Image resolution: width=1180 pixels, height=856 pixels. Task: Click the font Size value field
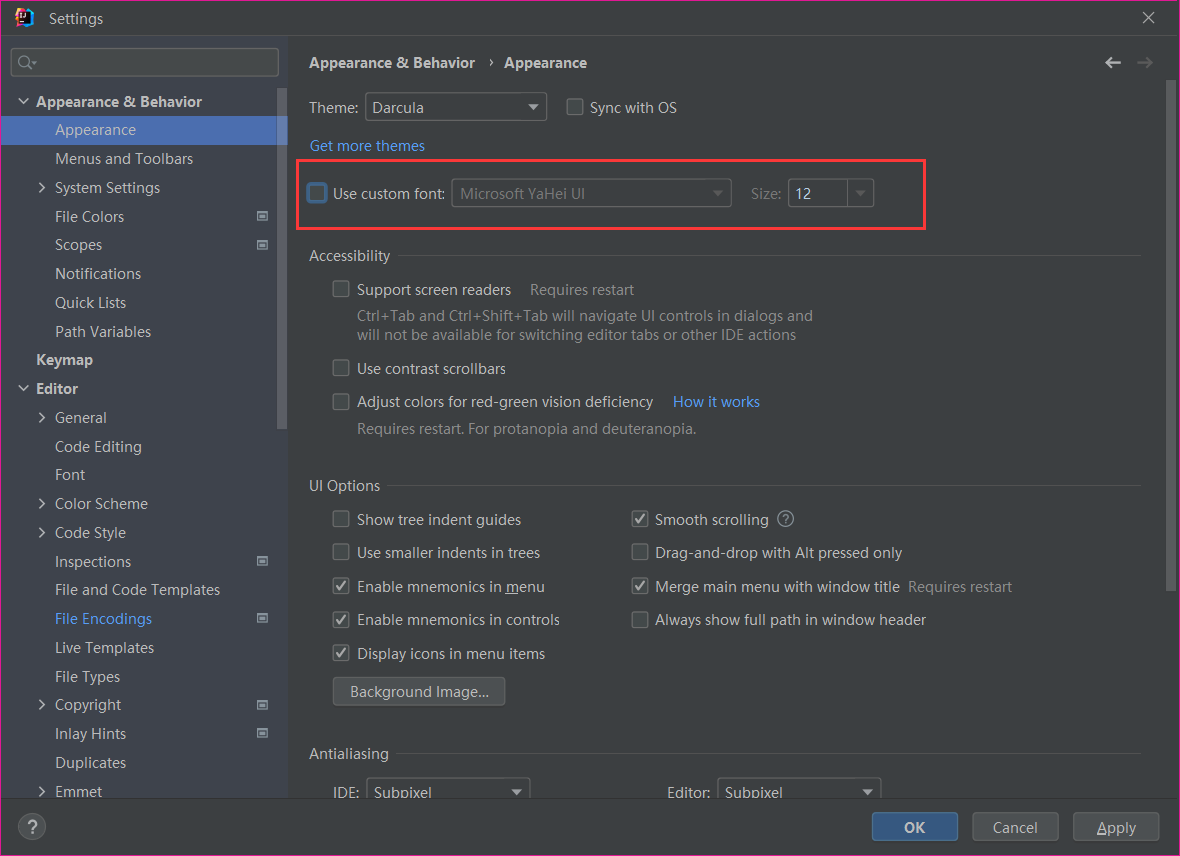(818, 193)
